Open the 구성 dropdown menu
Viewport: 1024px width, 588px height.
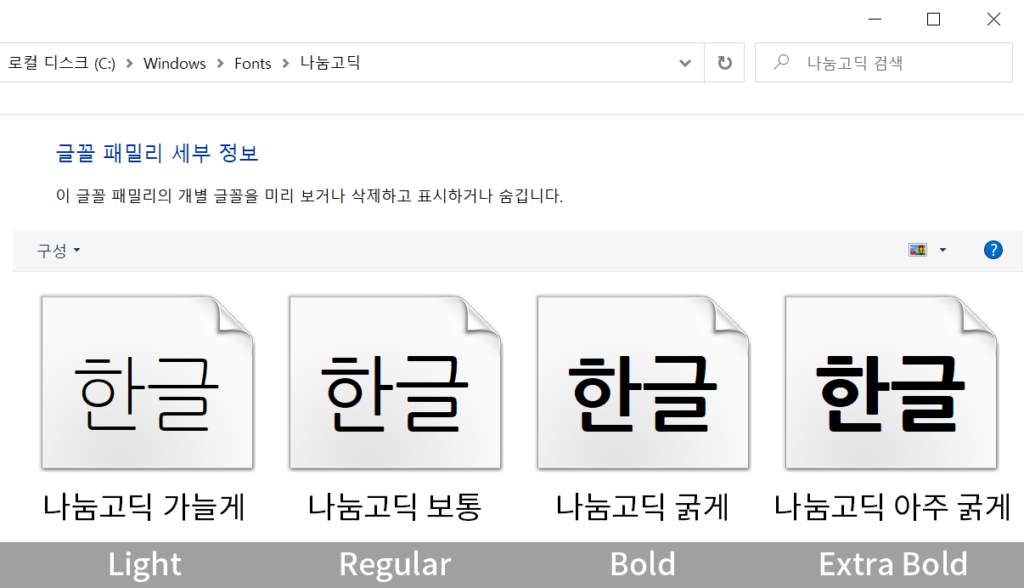pos(58,250)
